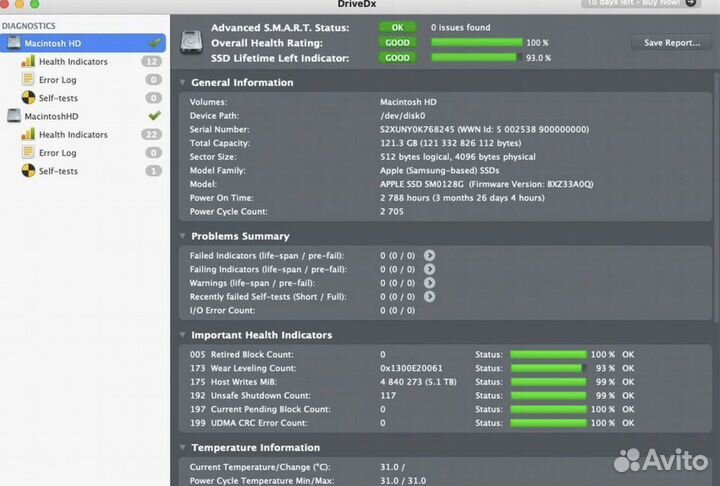
Task: Click the Host Writes value 4 840 273 (5.1 TB)
Action: [418, 382]
